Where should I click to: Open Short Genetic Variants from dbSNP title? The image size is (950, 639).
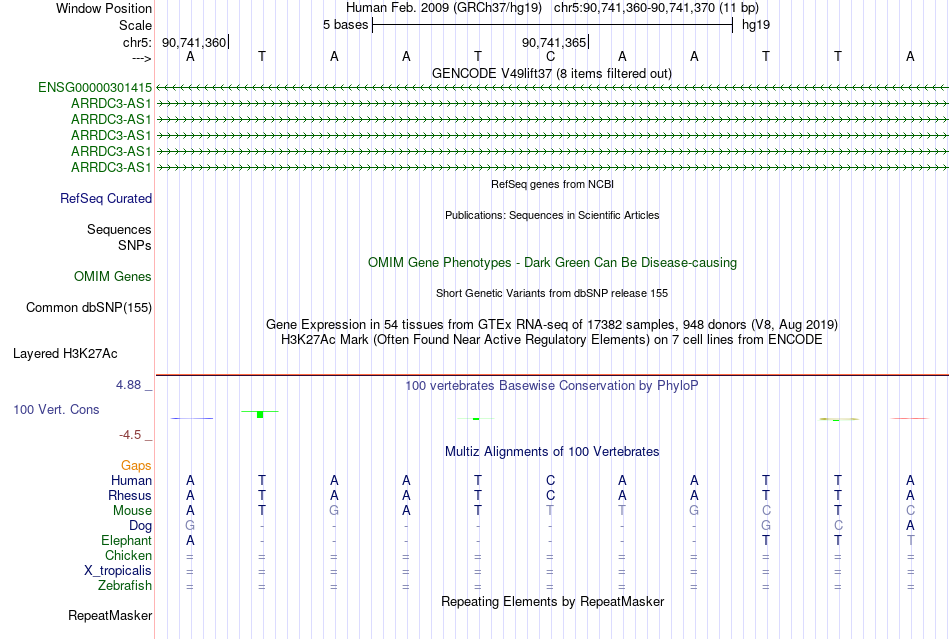coord(552,293)
